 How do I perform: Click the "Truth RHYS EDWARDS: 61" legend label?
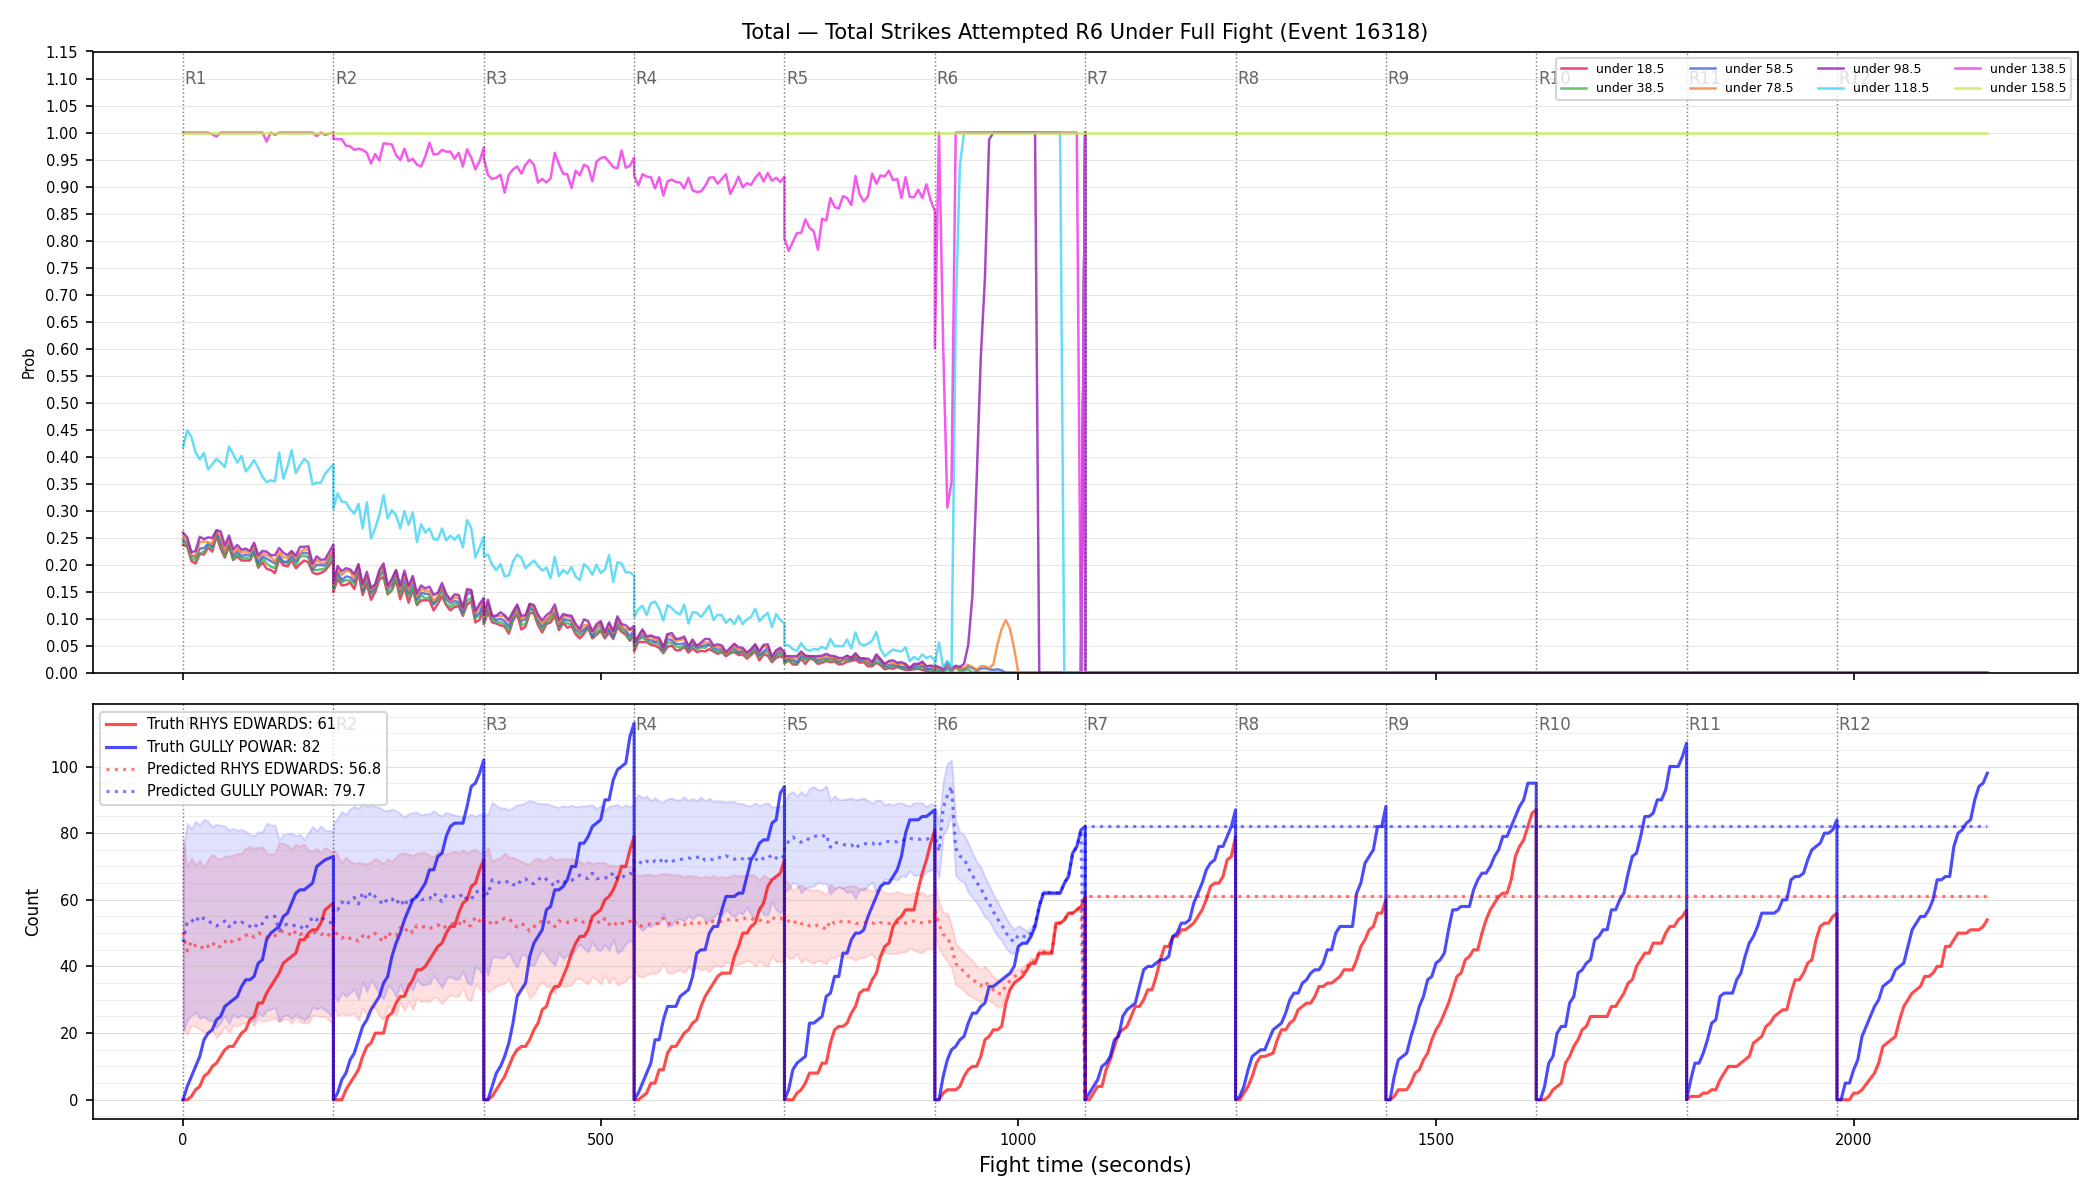241,724
